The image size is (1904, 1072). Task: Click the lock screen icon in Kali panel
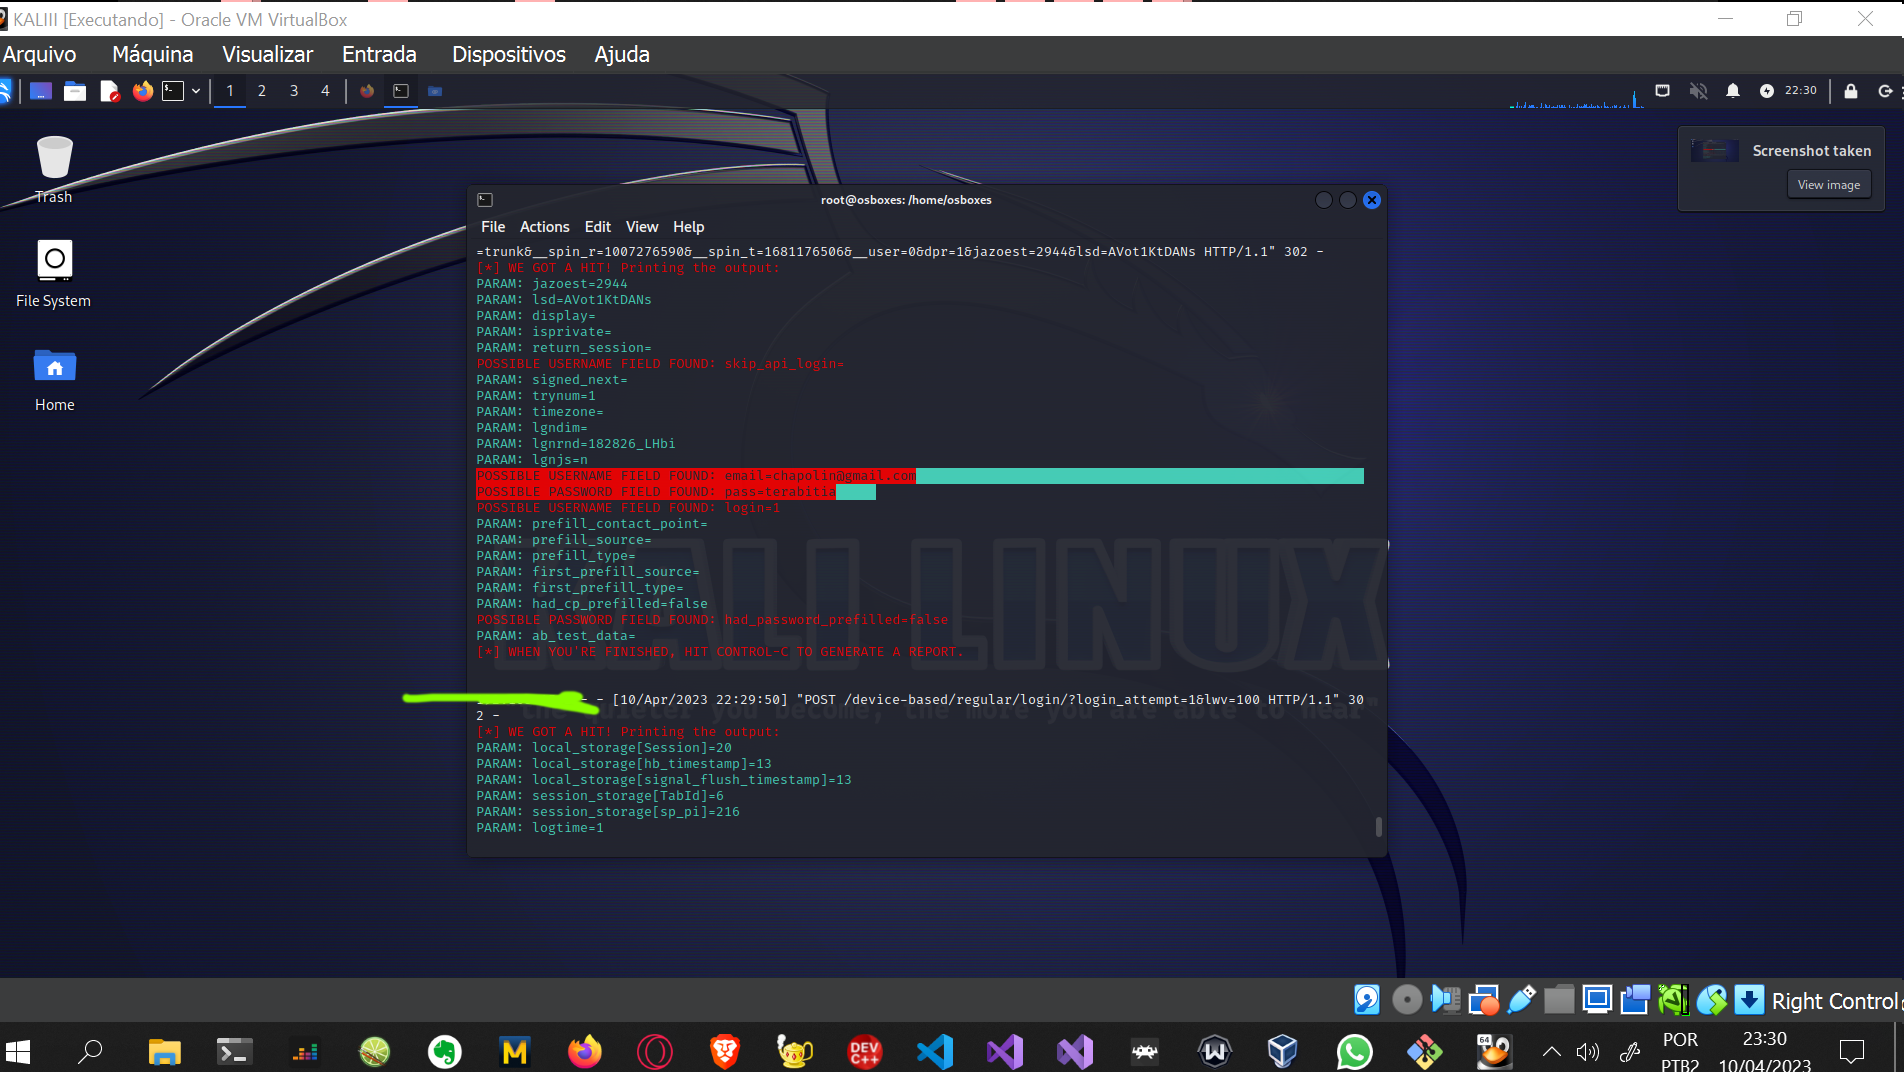point(1851,91)
